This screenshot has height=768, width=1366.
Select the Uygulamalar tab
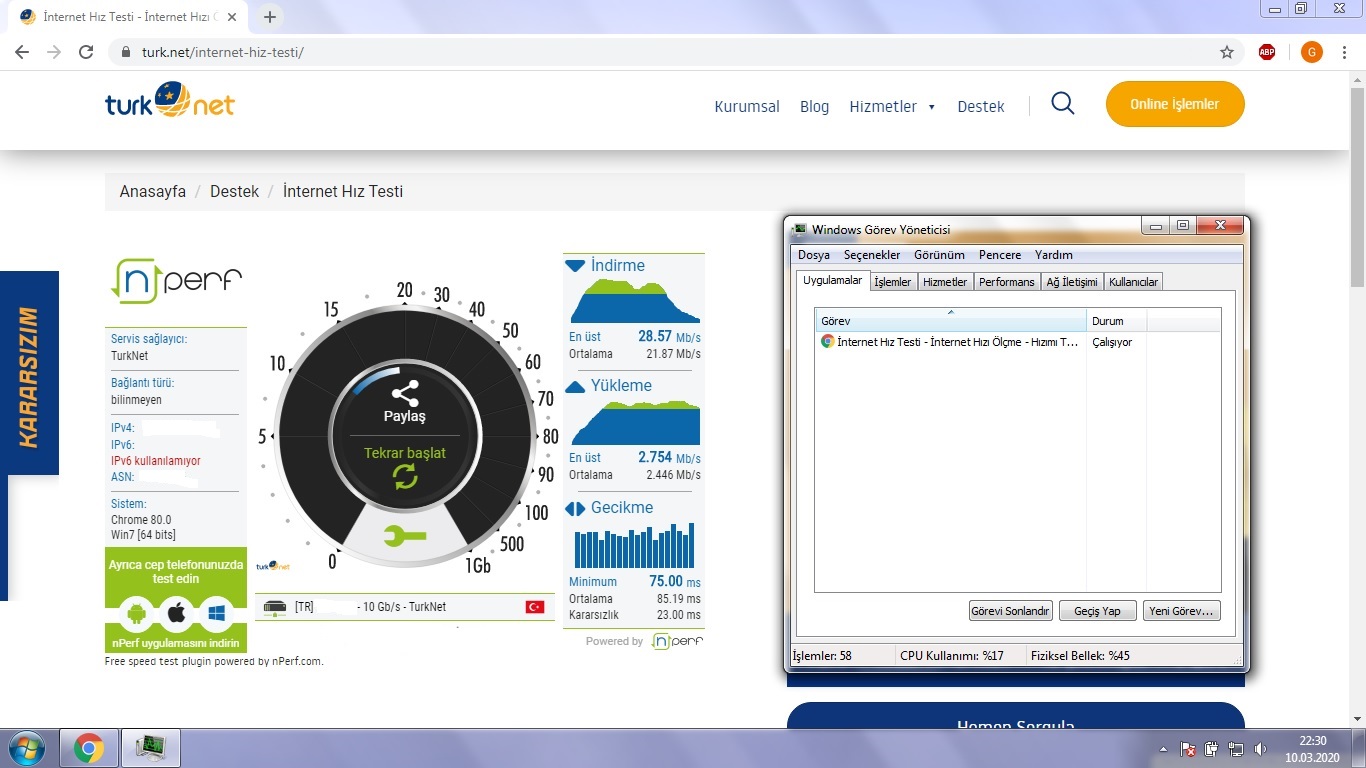833,280
